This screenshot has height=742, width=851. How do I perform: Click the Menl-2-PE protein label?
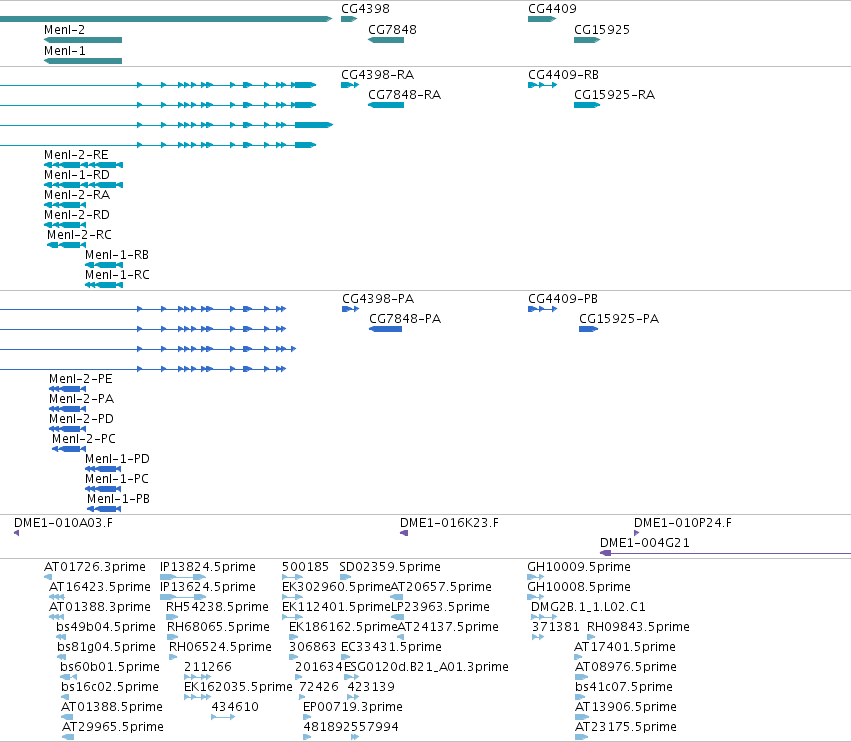pyautogui.click(x=80, y=379)
